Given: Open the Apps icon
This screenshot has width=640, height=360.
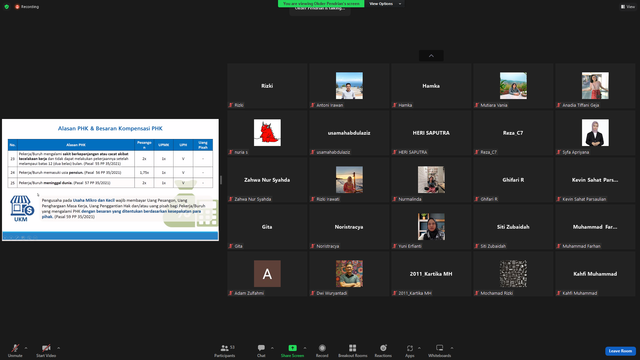Looking at the screenshot, I should pos(410,348).
